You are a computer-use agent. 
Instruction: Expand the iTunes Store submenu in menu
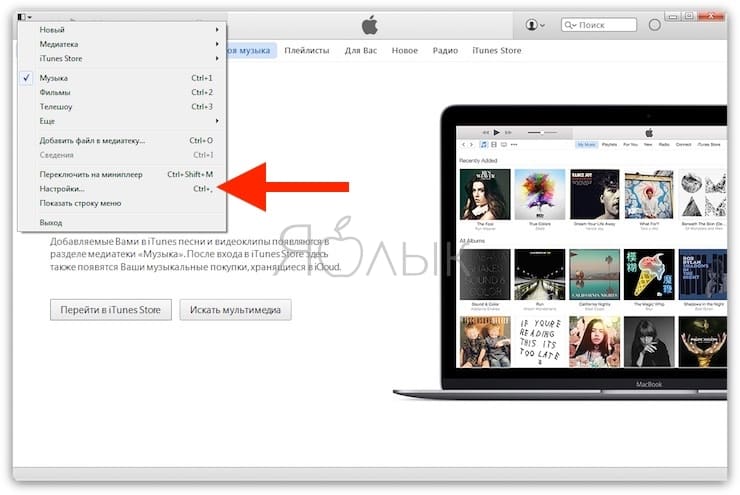tap(122, 59)
